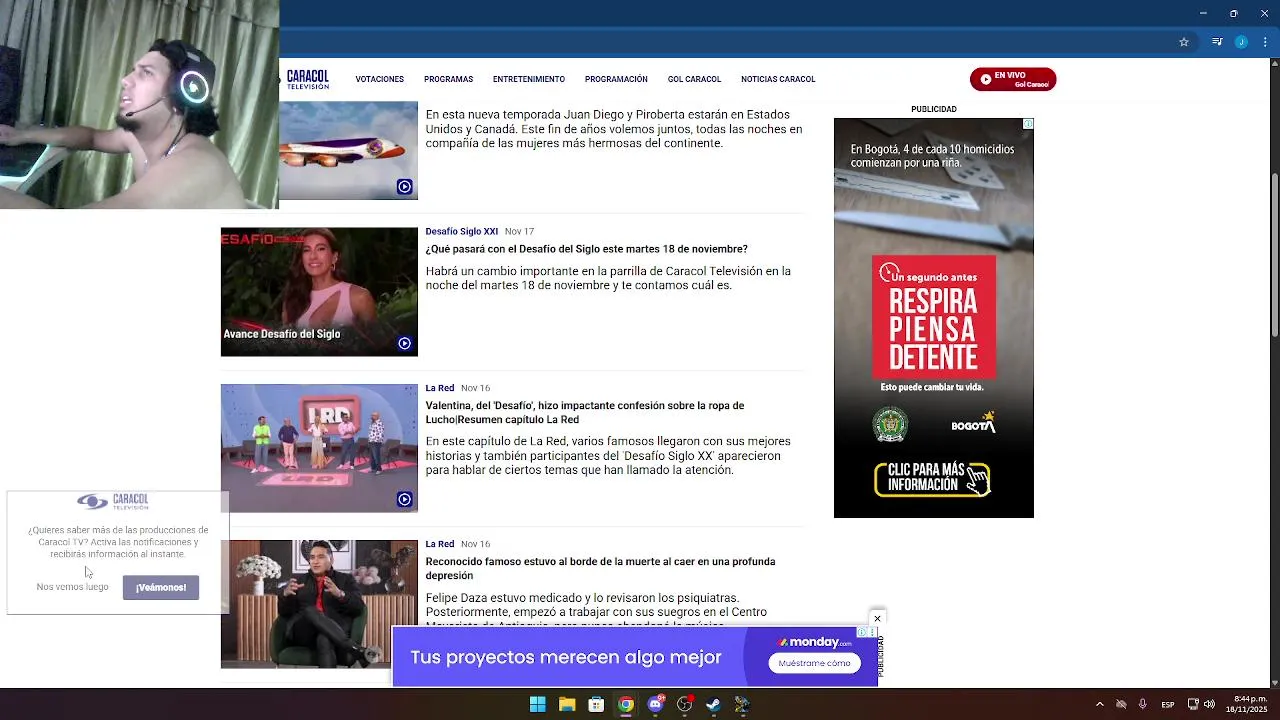This screenshot has width=1280, height=720.
Task: Open File Explorer from the taskbar
Action: pos(567,704)
